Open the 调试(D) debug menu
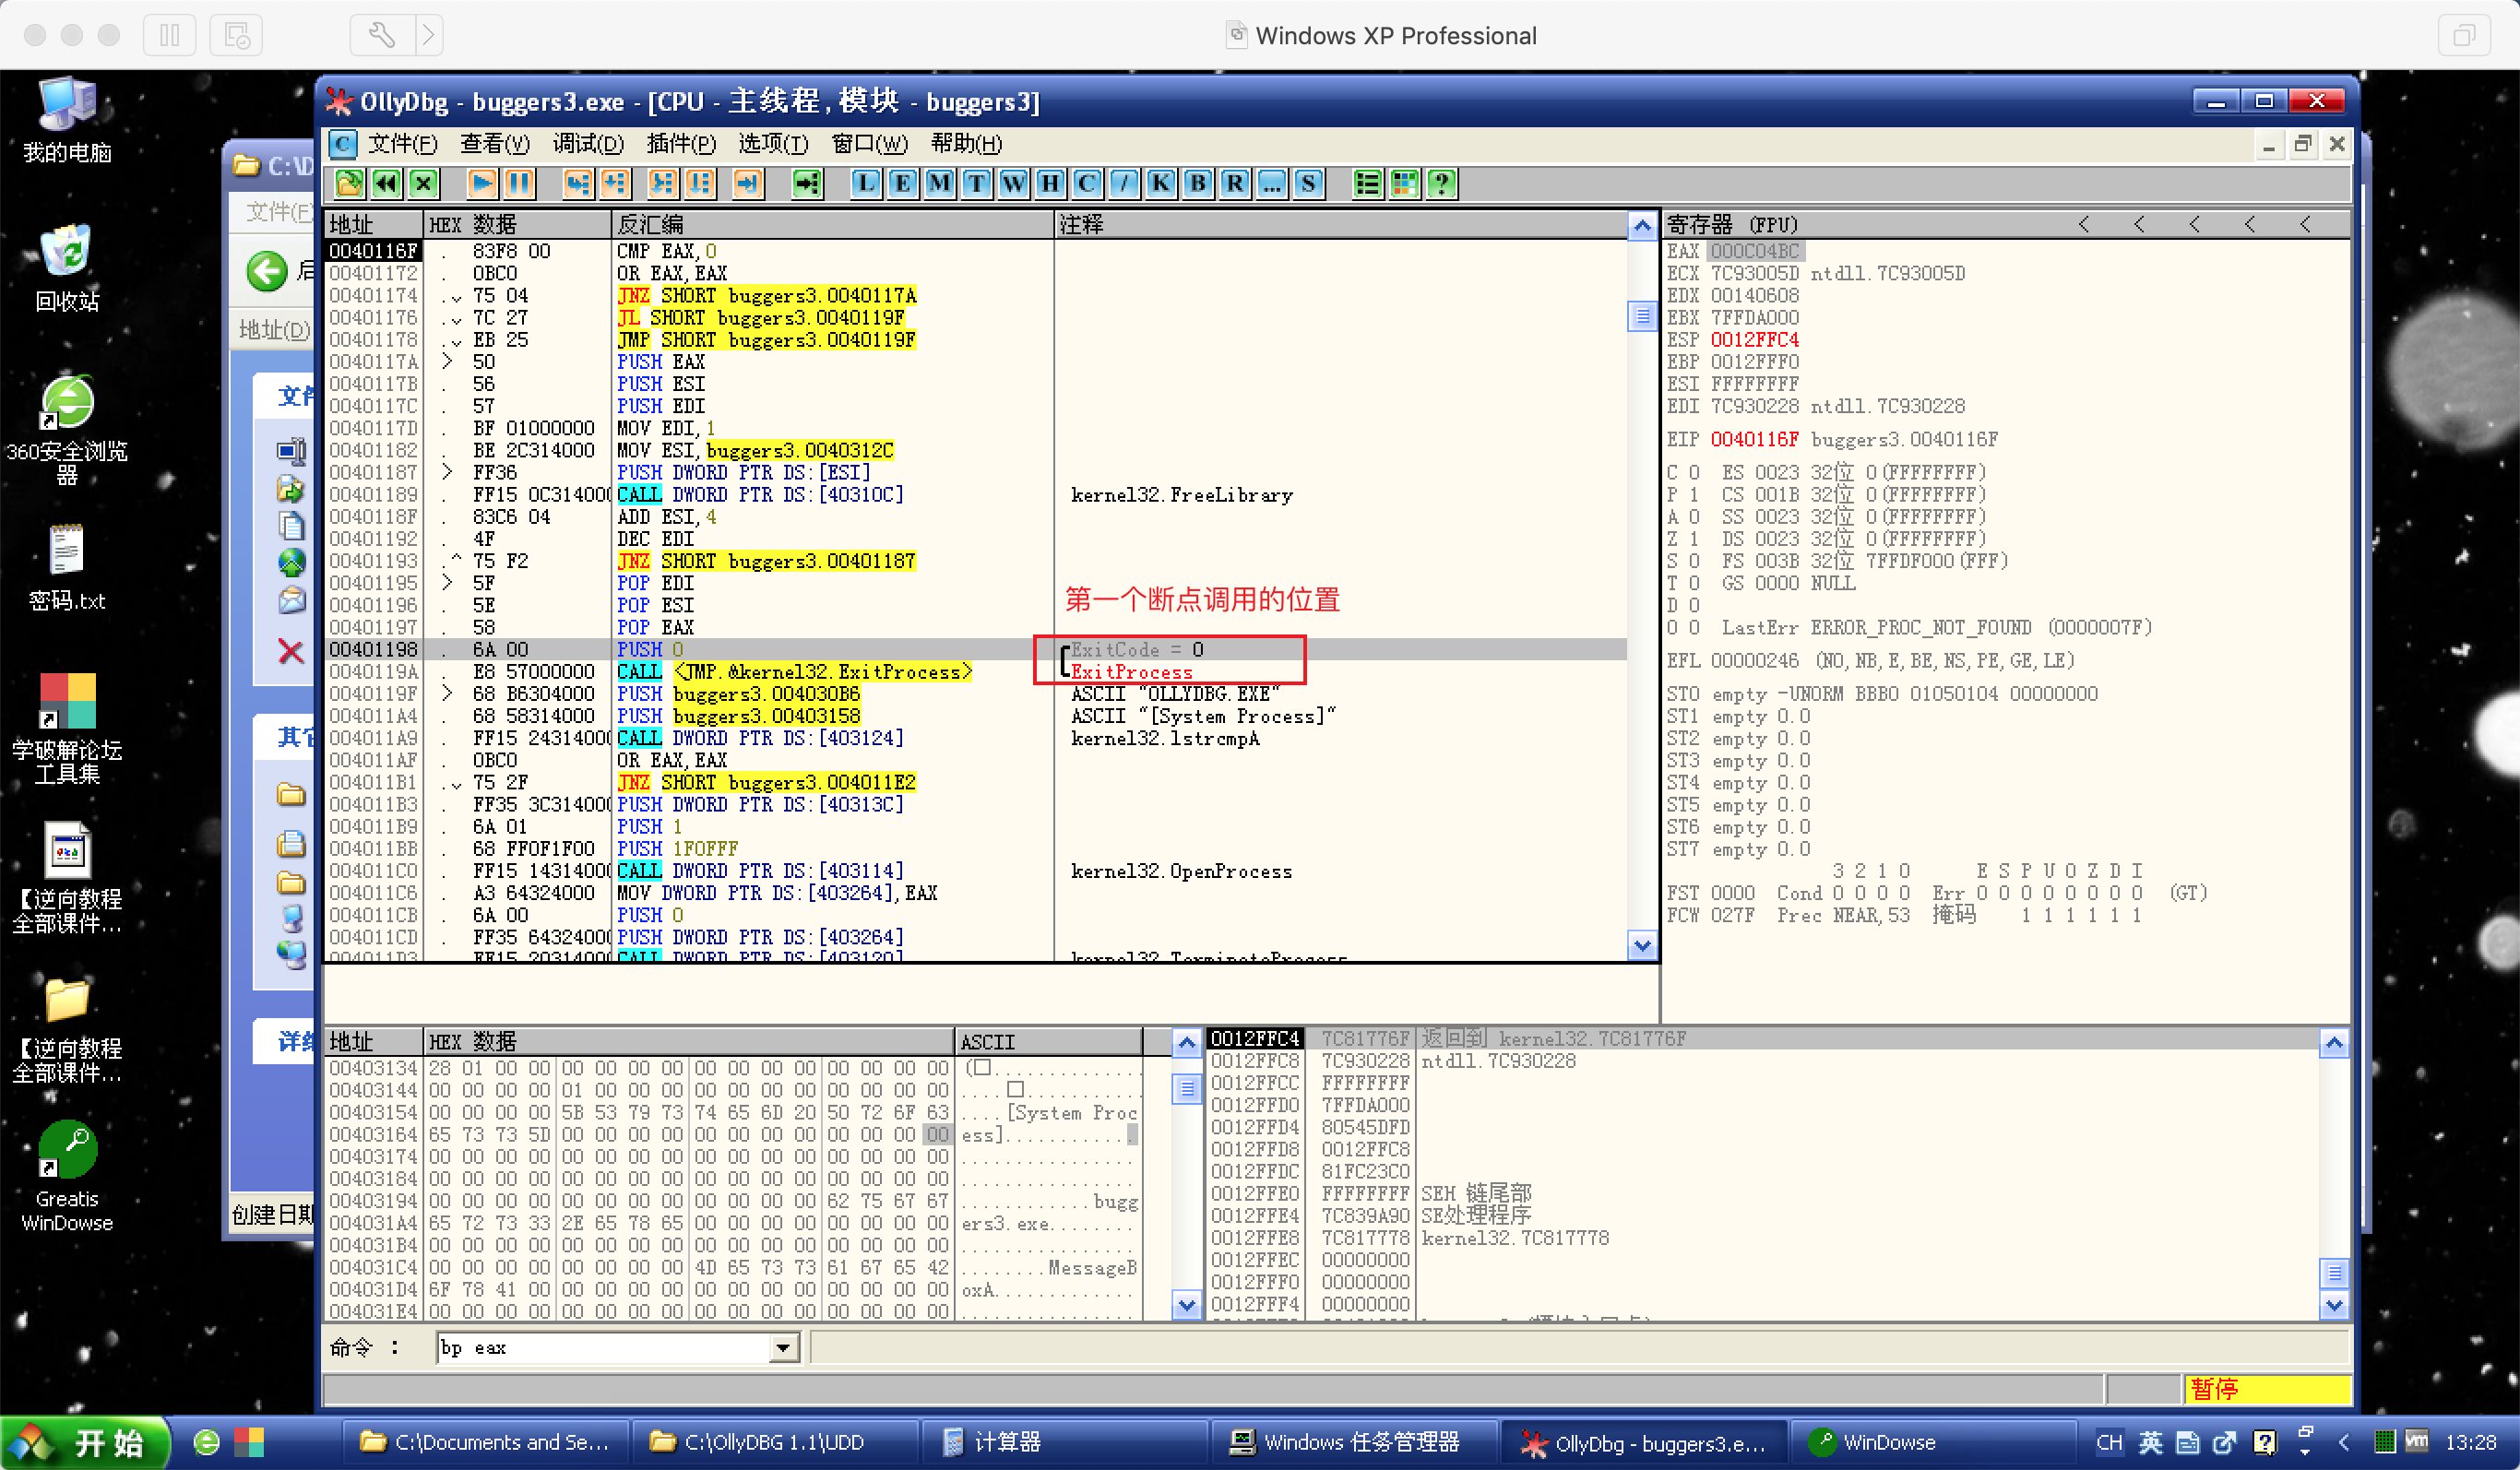2520x1470 pixels. 587,144
